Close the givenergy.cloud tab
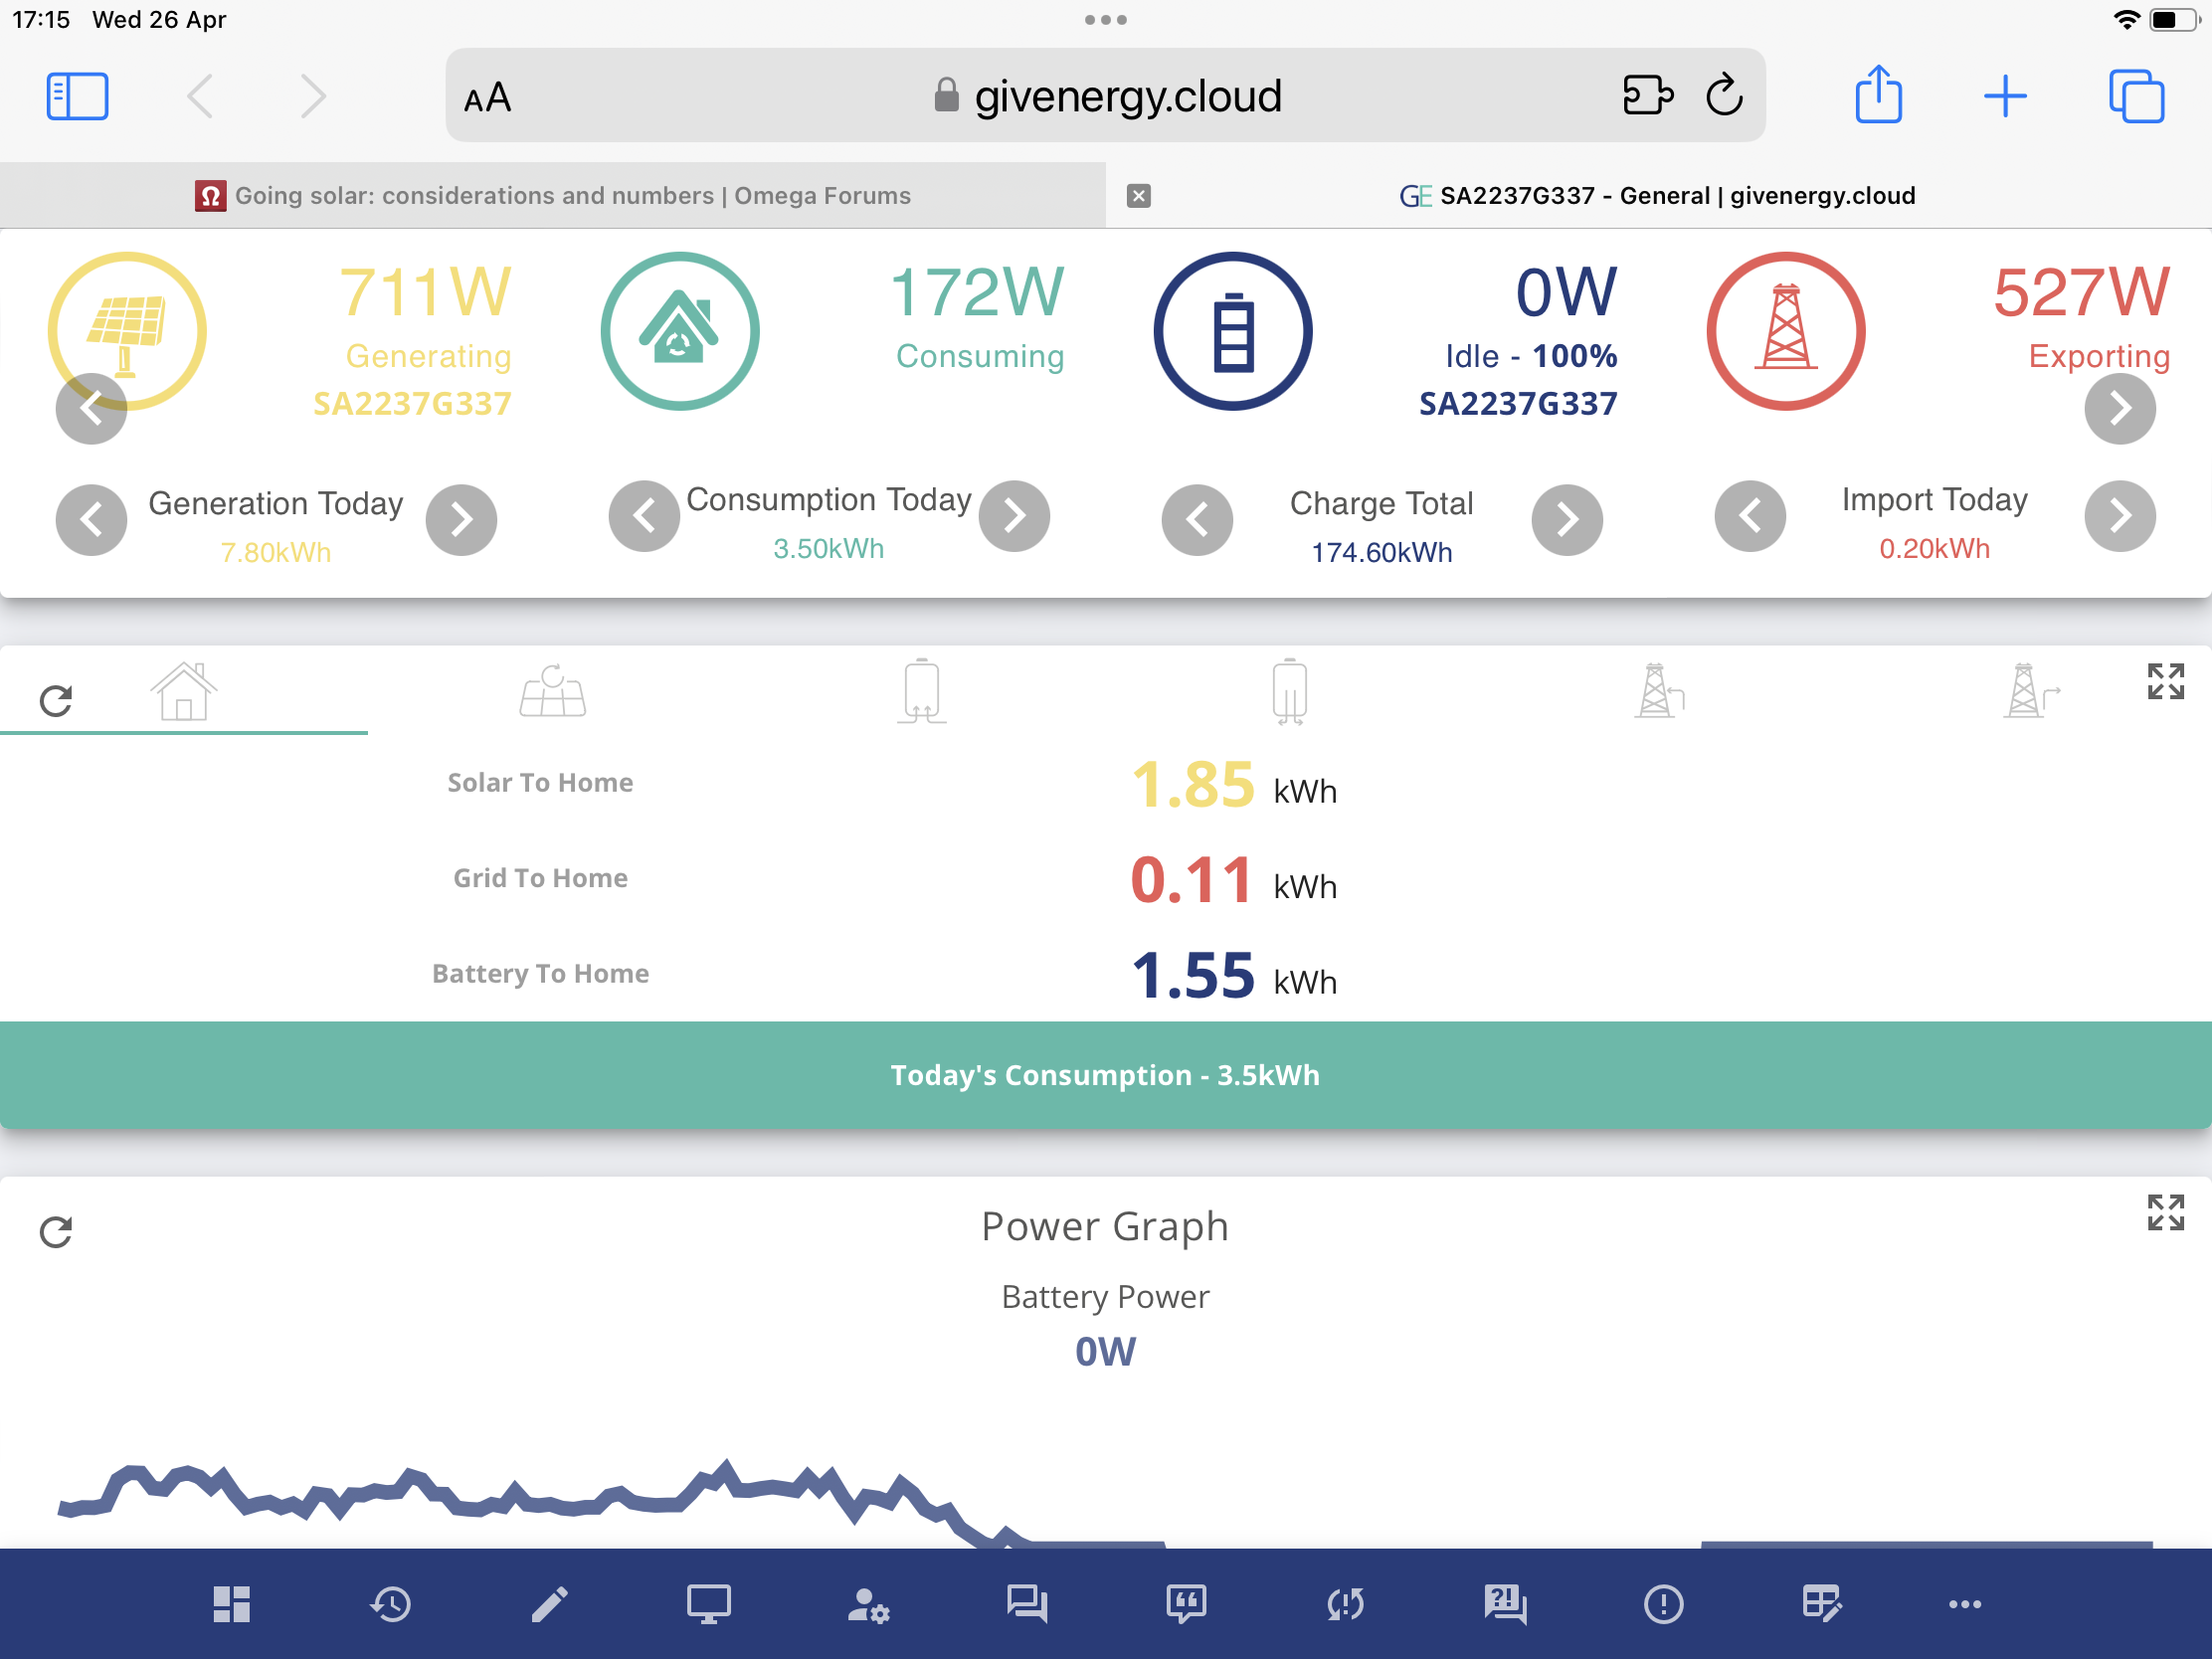2212x1659 pixels. coord(1138,196)
